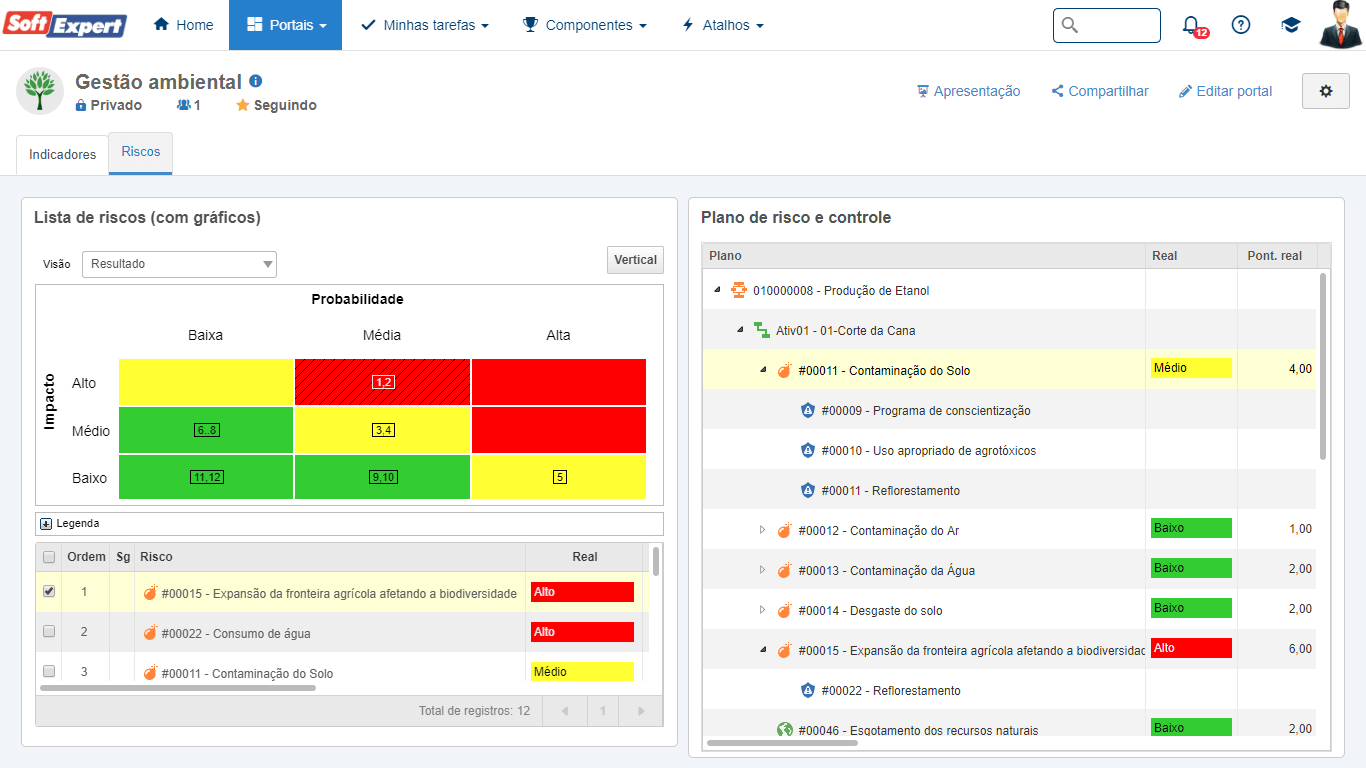Click the hatched red matrix cell labeled 1,2
This screenshot has height=768, width=1366.
pyautogui.click(x=382, y=382)
